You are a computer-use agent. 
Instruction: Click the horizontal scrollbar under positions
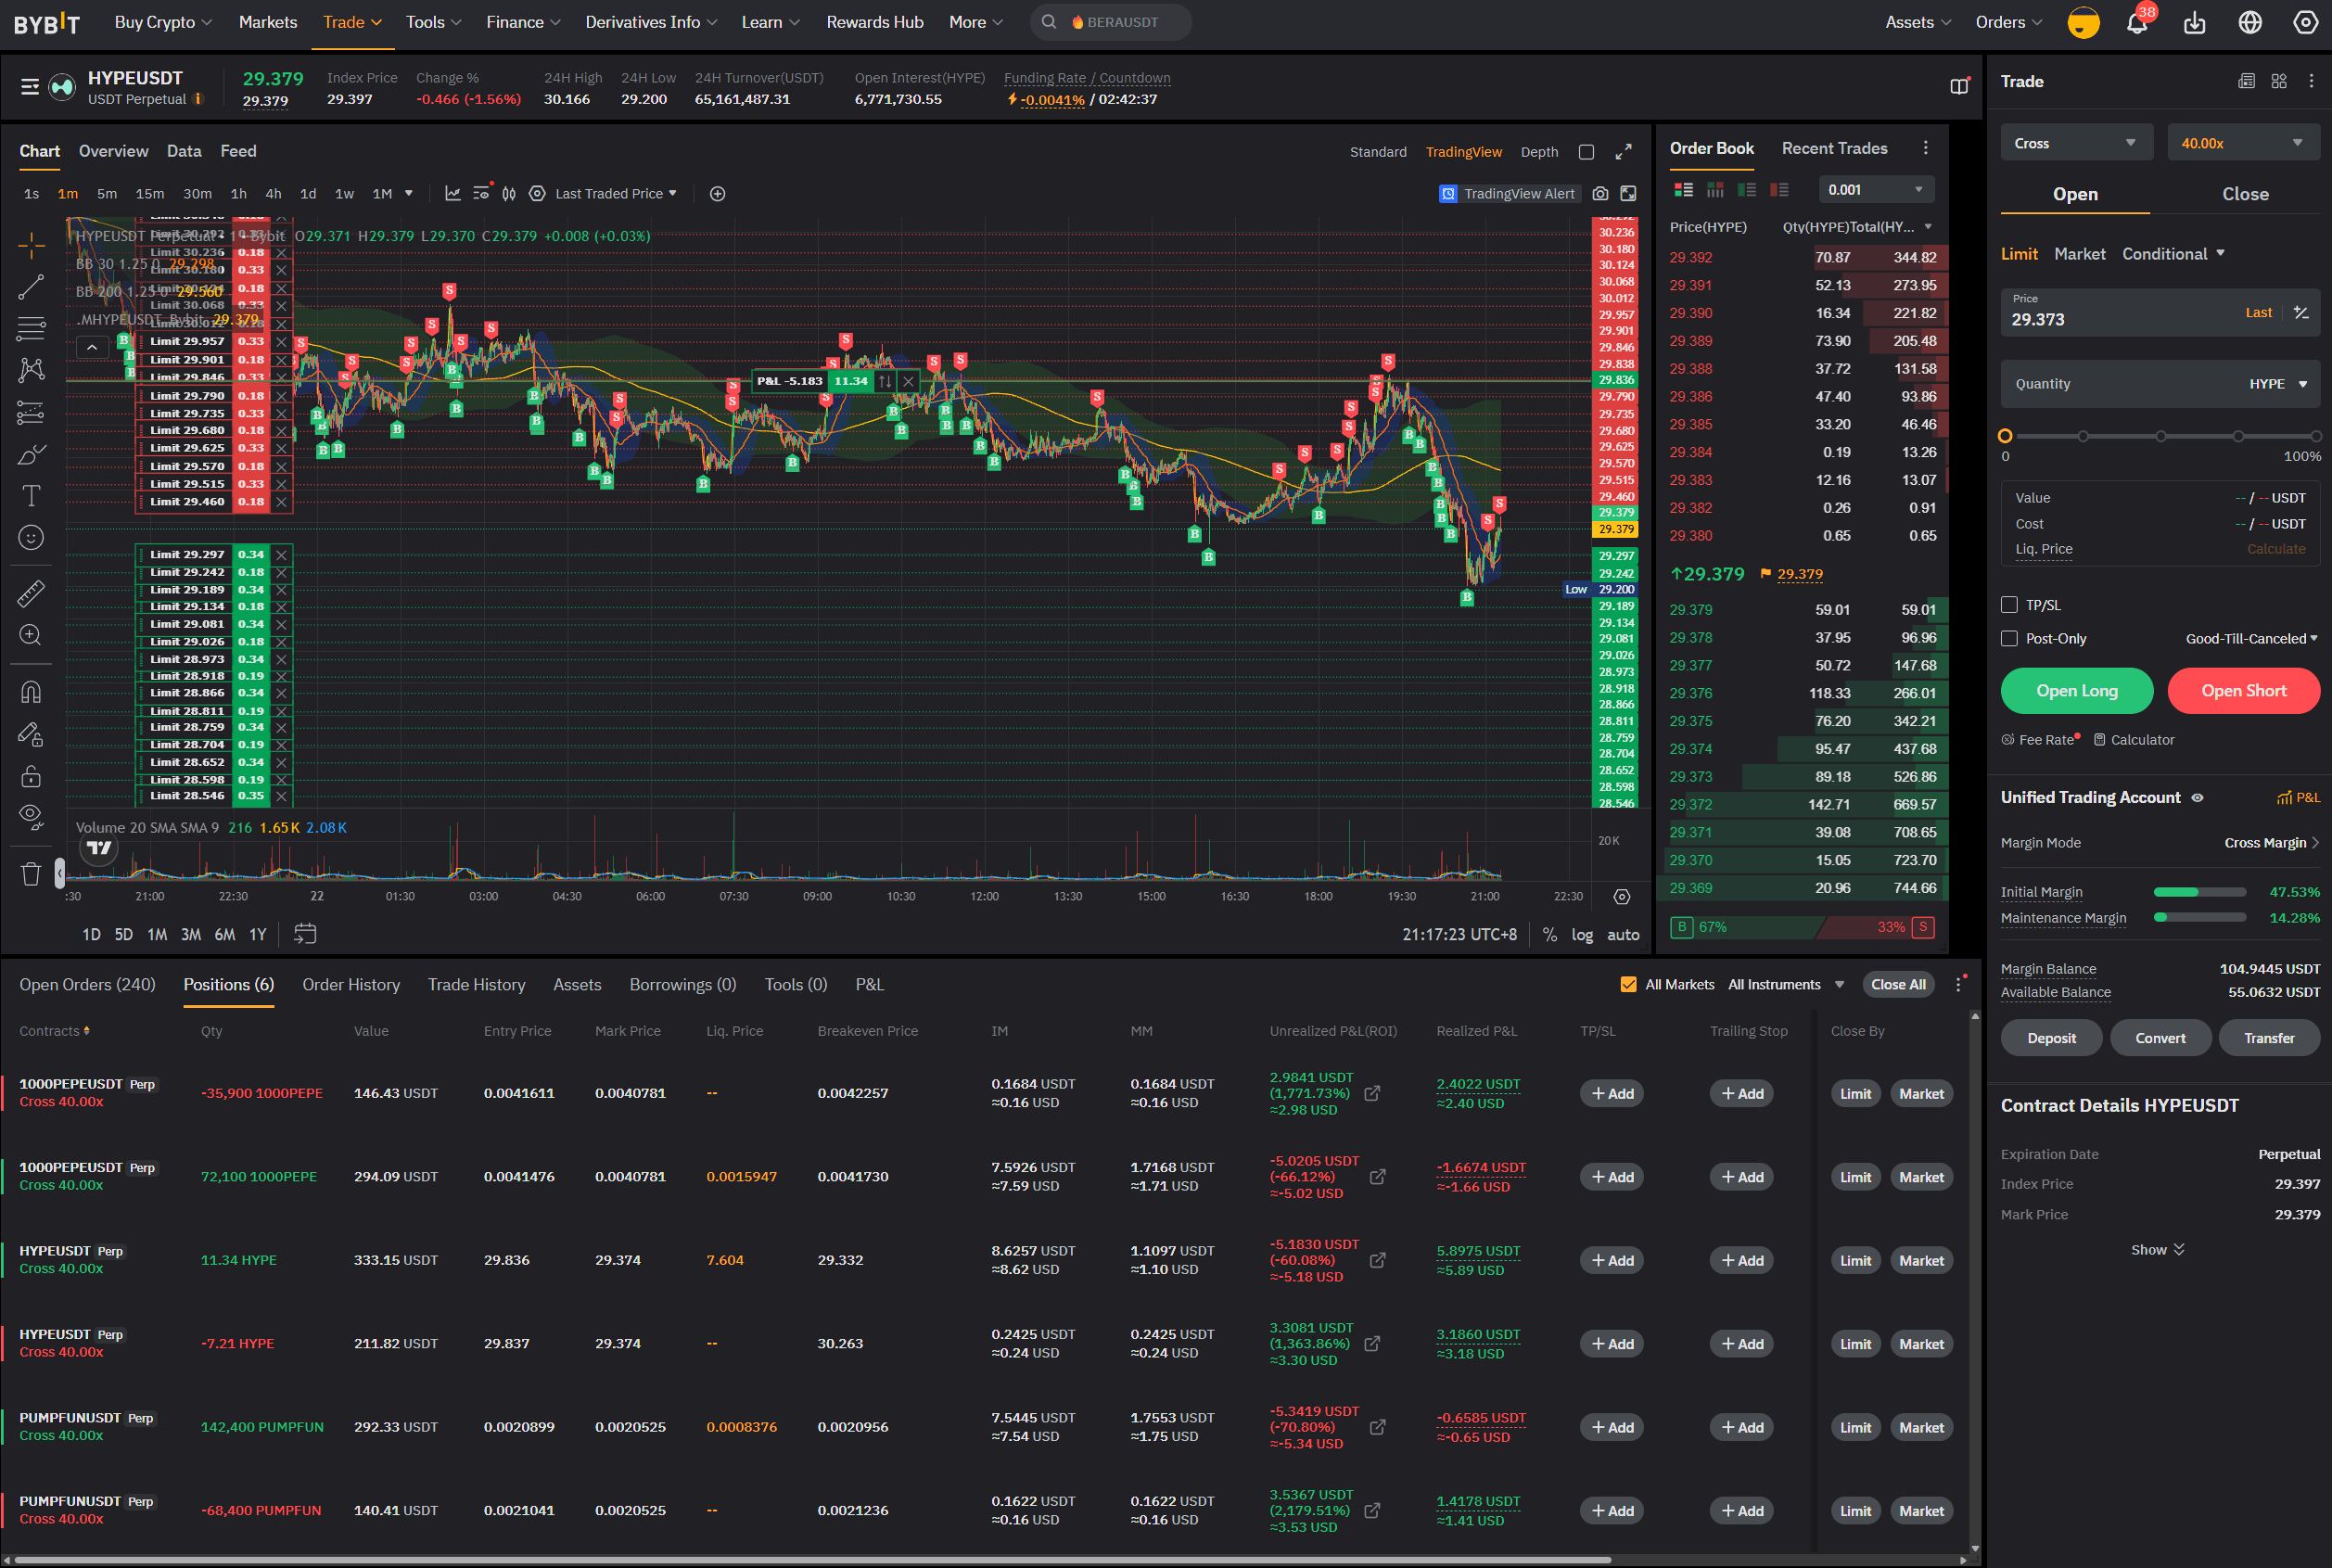click(813, 1559)
